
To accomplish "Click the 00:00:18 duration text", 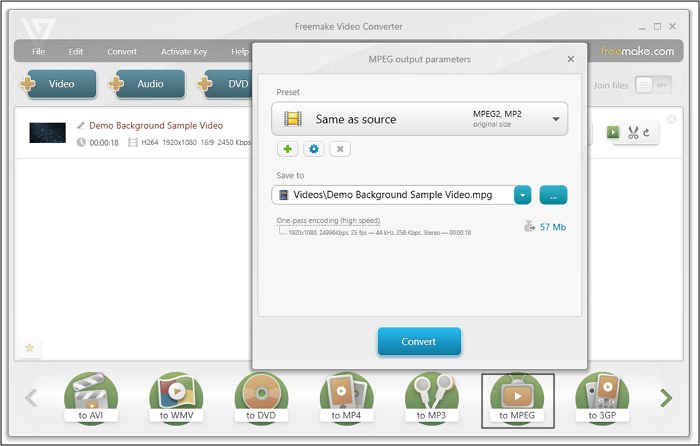I will click(104, 143).
